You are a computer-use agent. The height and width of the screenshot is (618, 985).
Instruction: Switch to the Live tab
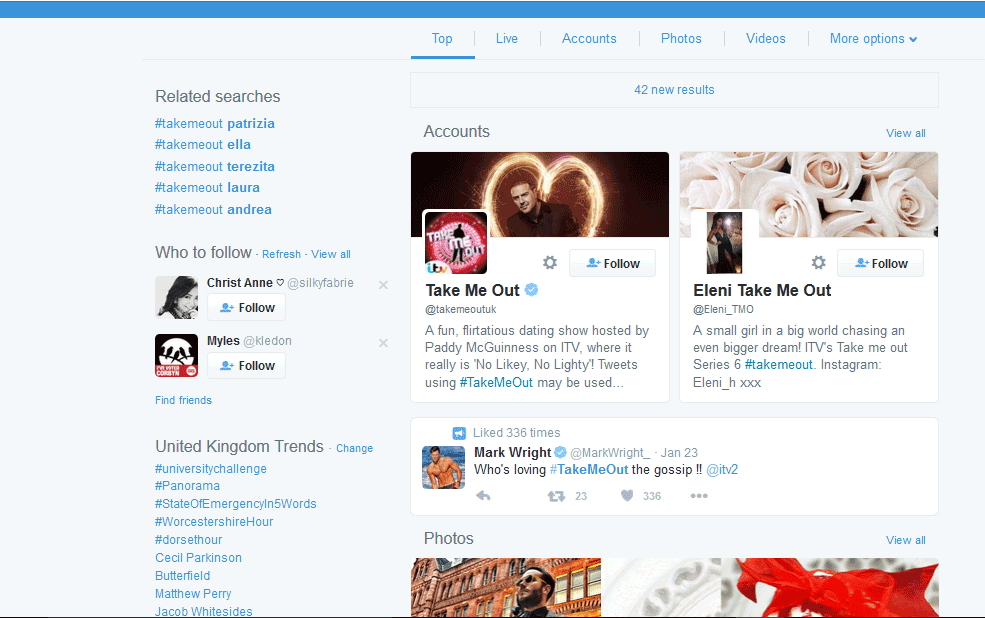pos(507,38)
